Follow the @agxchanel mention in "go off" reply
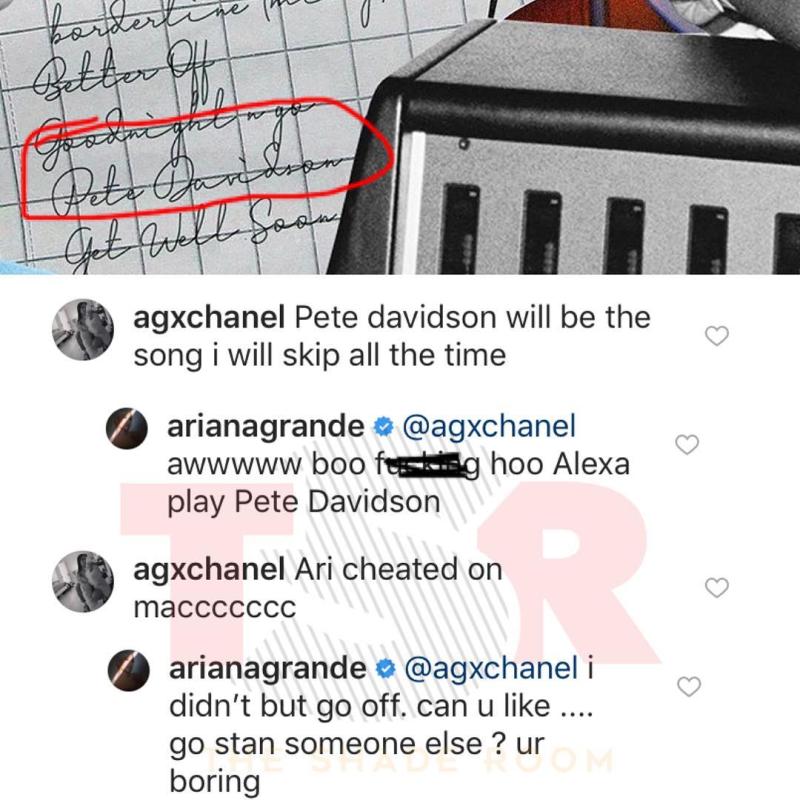Image resolution: width=800 pixels, height=800 pixels. click(x=491, y=669)
